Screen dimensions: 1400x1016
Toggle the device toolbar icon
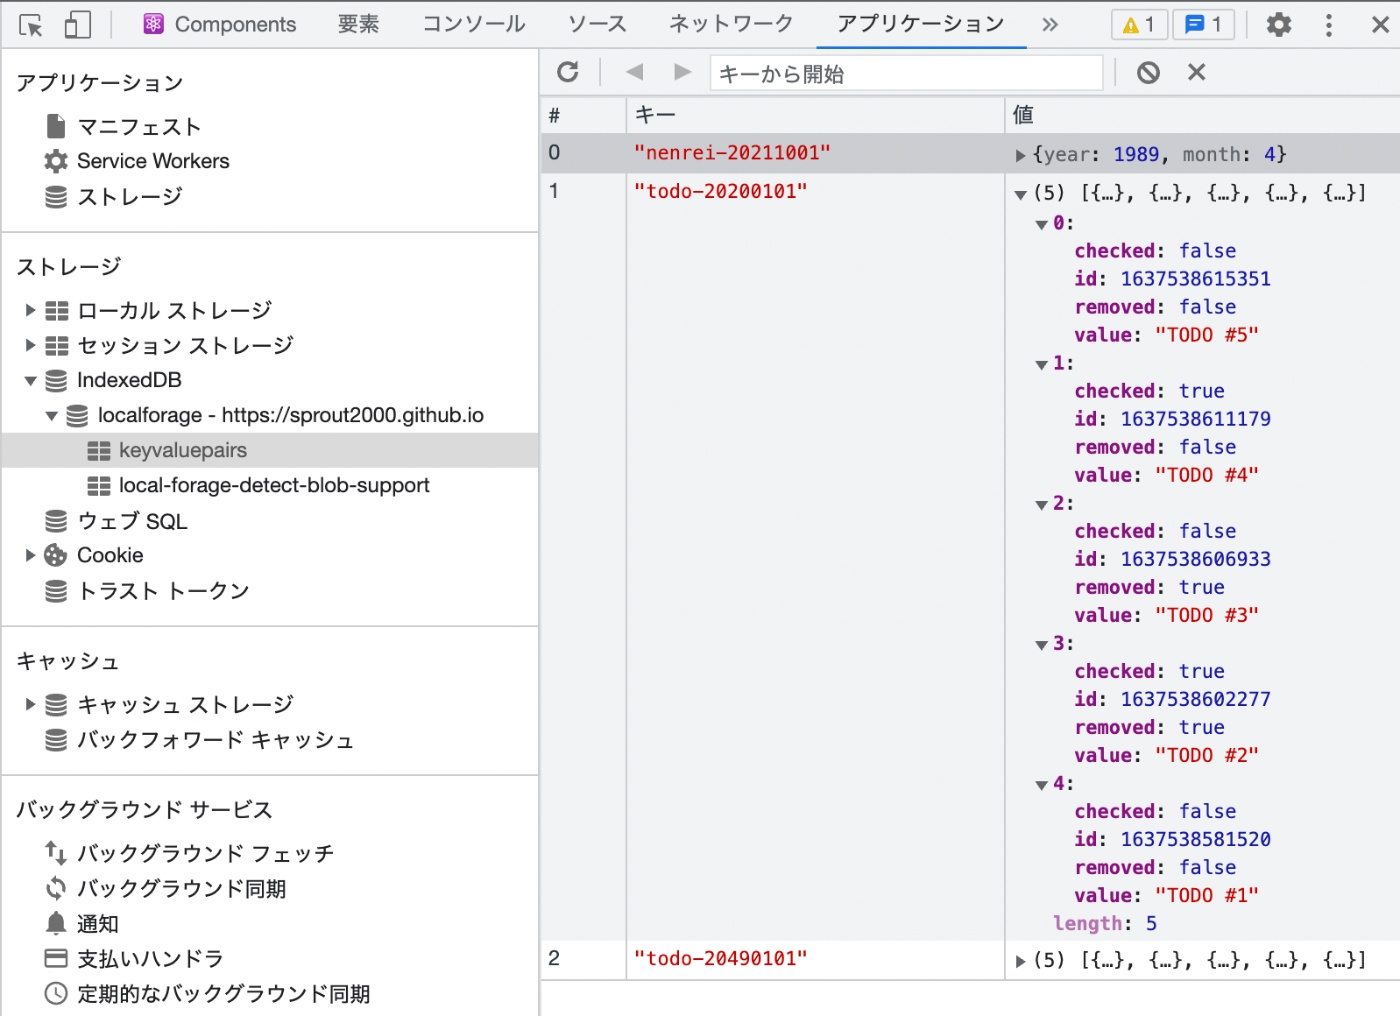pyautogui.click(x=77, y=25)
